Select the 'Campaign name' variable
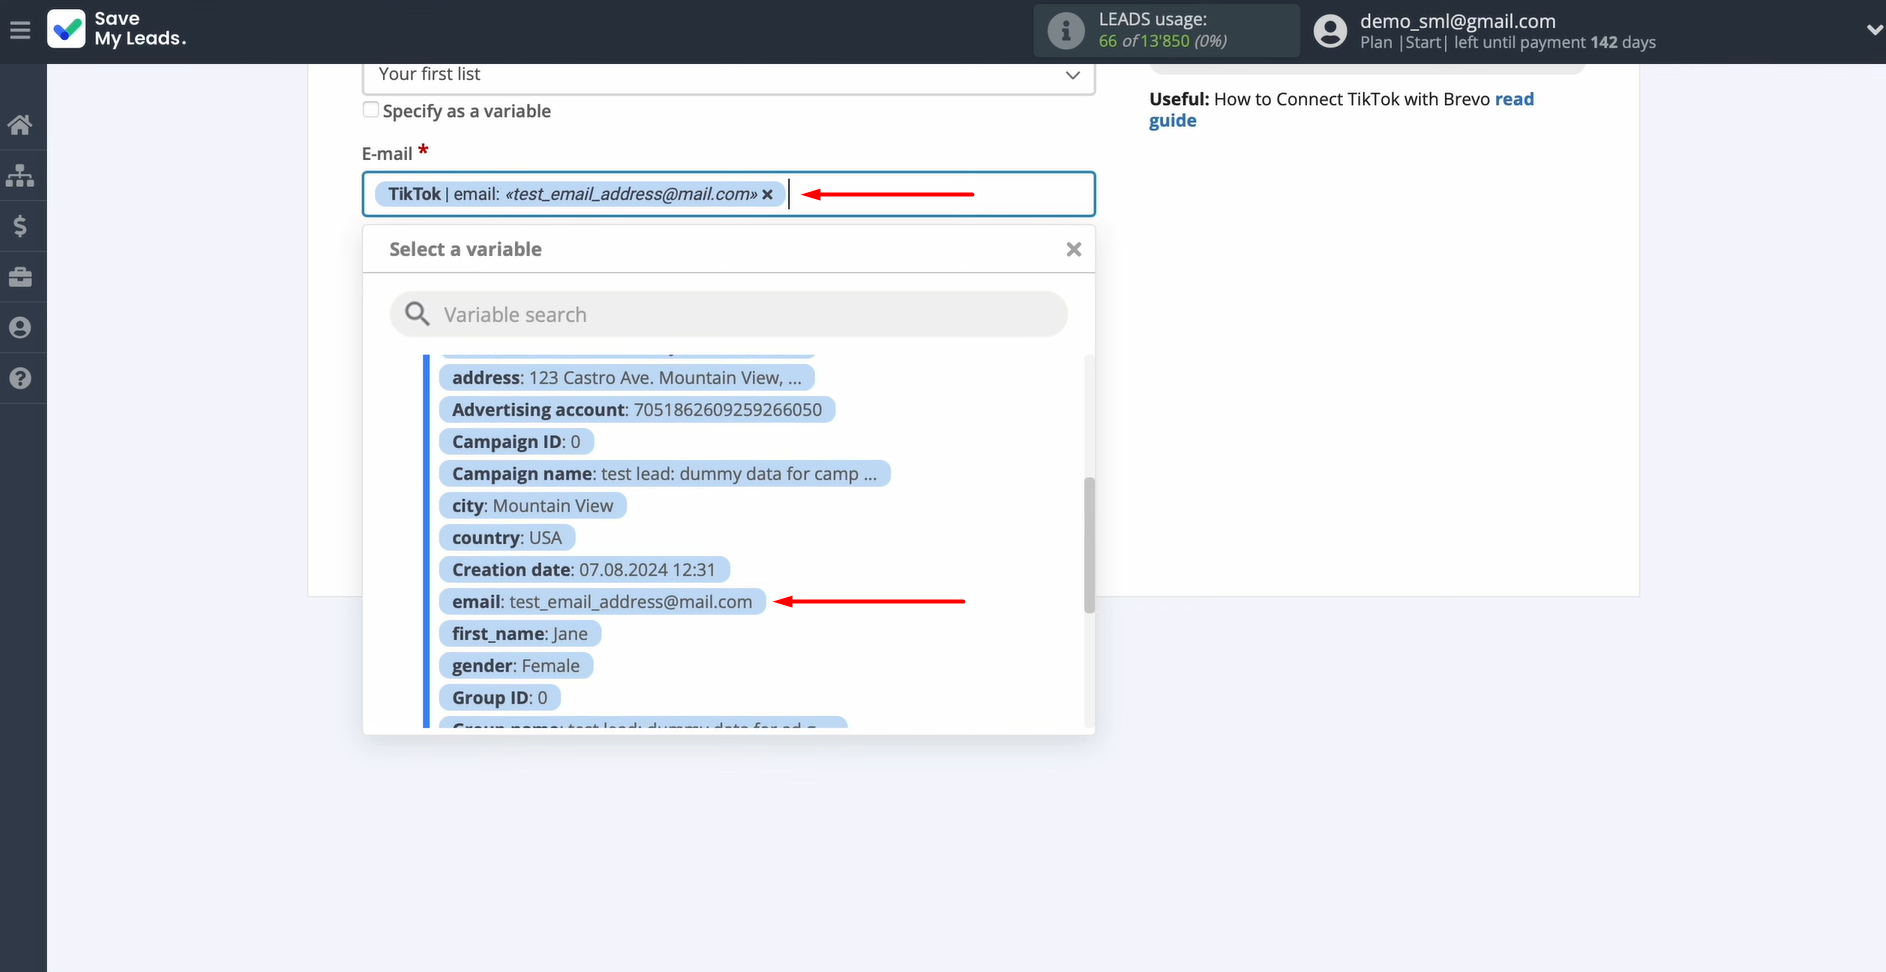Viewport: 1886px width, 972px height. 664,474
